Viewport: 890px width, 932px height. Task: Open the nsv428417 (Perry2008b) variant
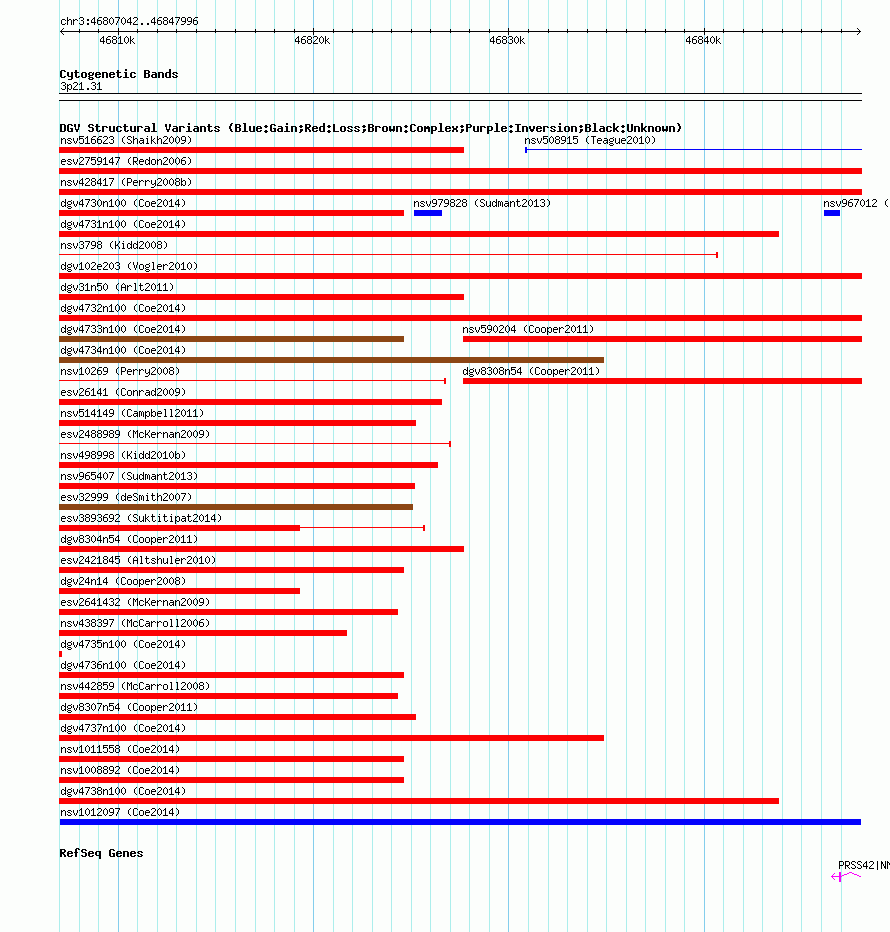126,182
